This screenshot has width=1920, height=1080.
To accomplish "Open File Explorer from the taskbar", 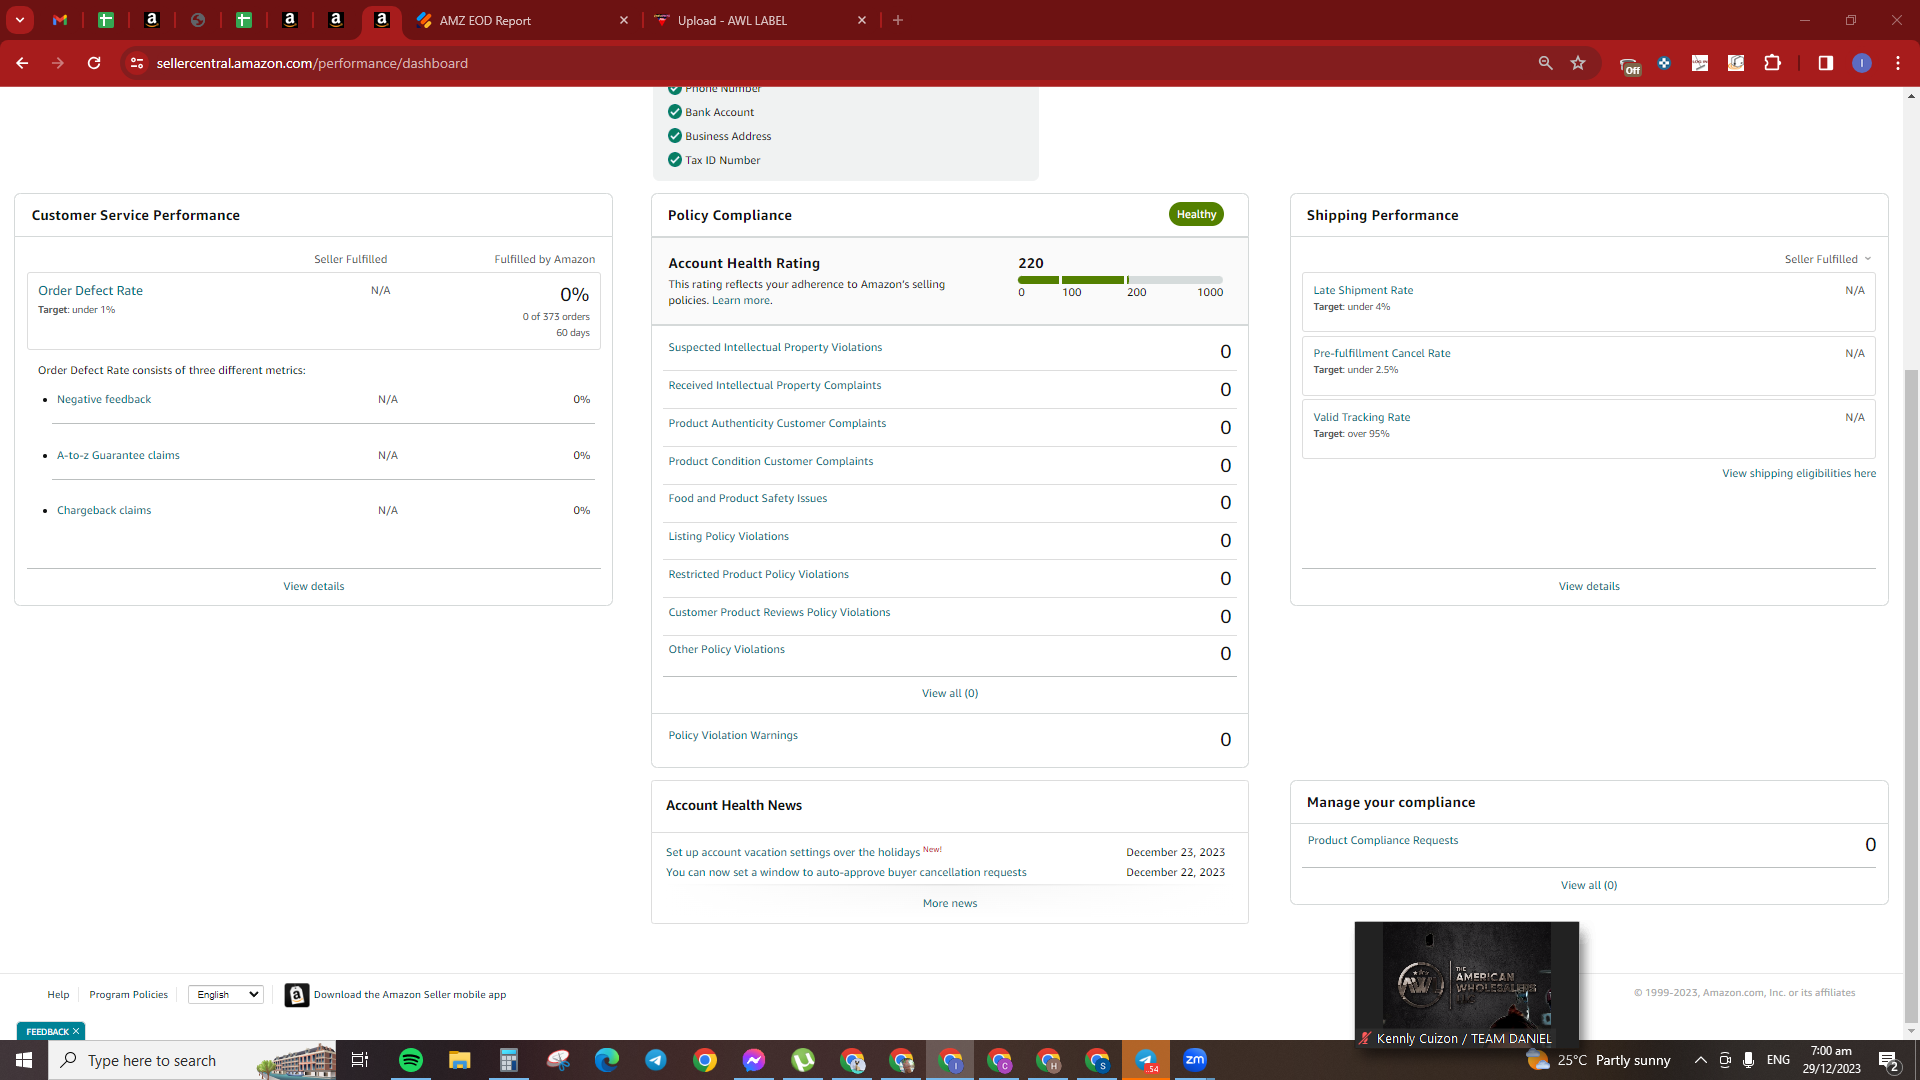I will [459, 1060].
